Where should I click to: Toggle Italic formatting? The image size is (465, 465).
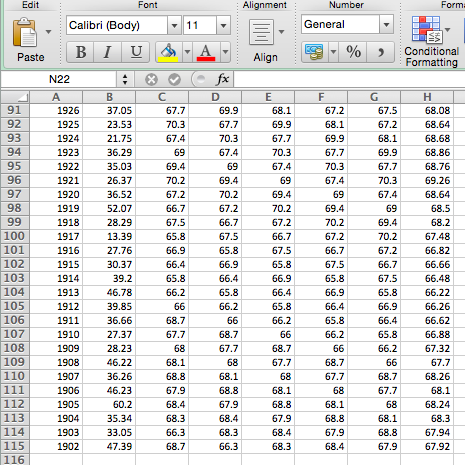point(108,52)
